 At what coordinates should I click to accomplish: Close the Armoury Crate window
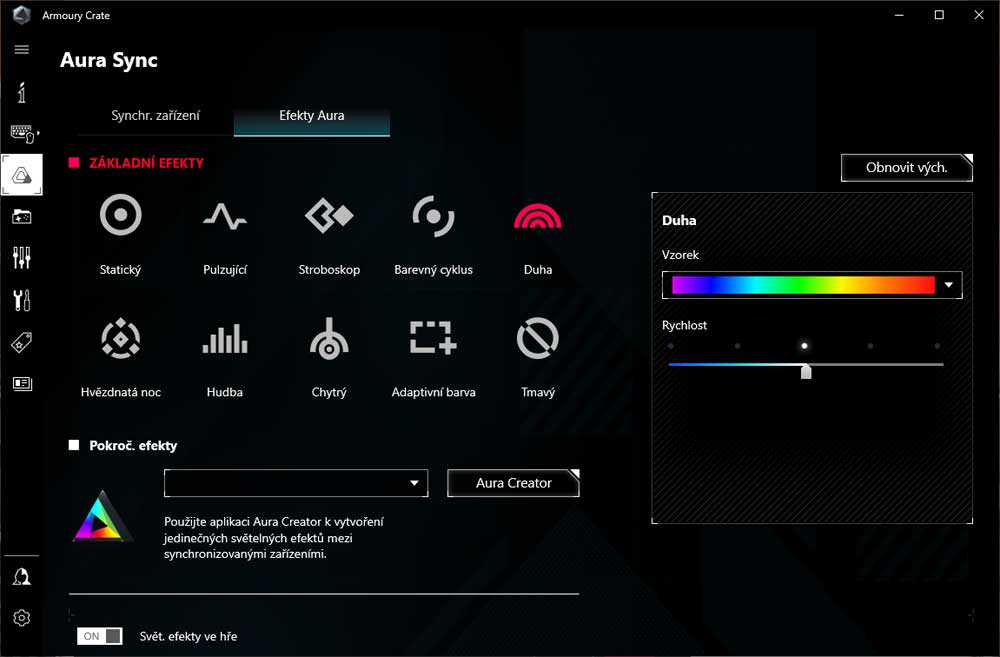(979, 15)
